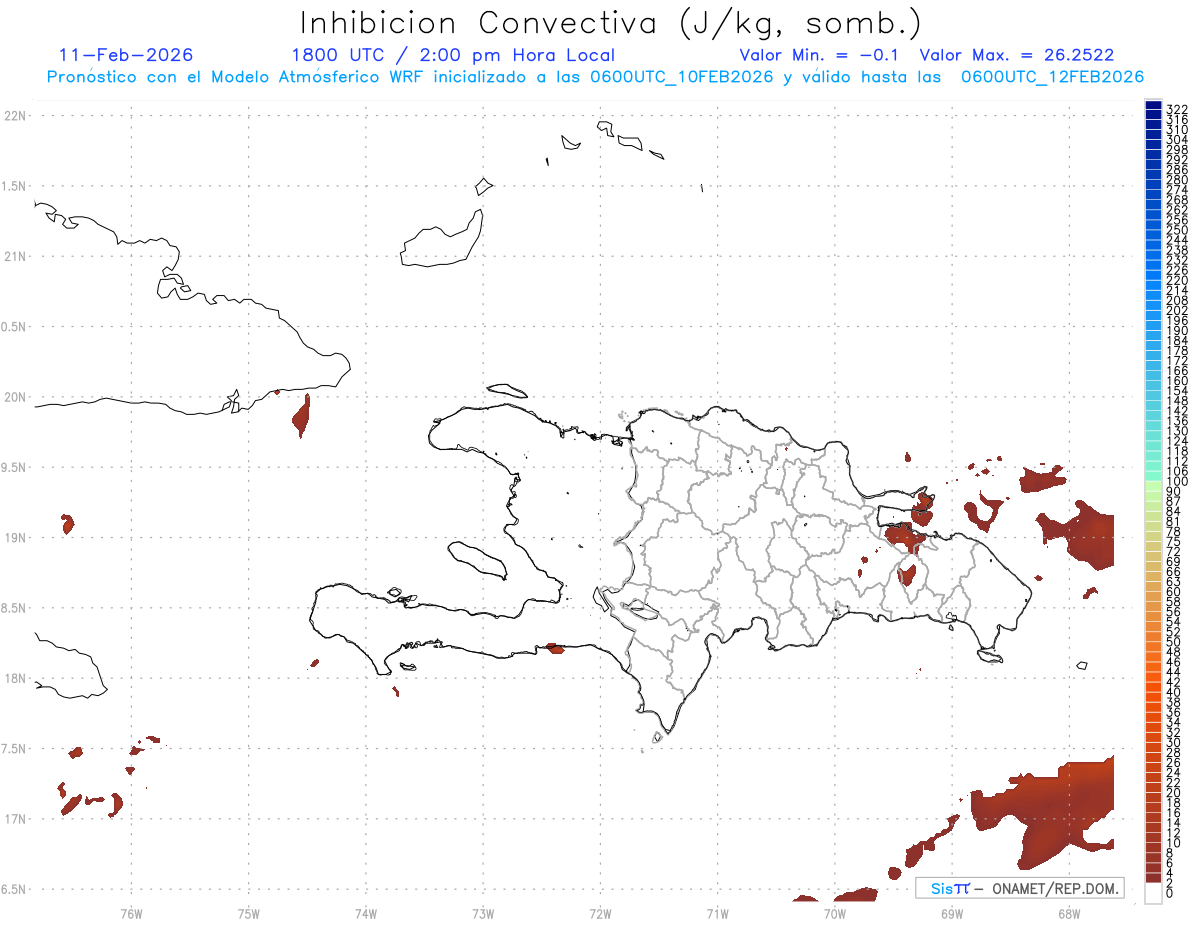Click the 'Valor Min. = -0.1' readout
The width and height of the screenshot is (1200, 927).
[x=821, y=55]
